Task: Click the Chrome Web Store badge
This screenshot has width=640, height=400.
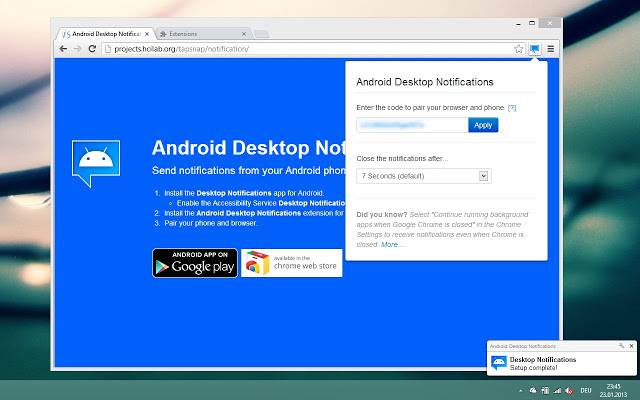Action: click(x=291, y=263)
